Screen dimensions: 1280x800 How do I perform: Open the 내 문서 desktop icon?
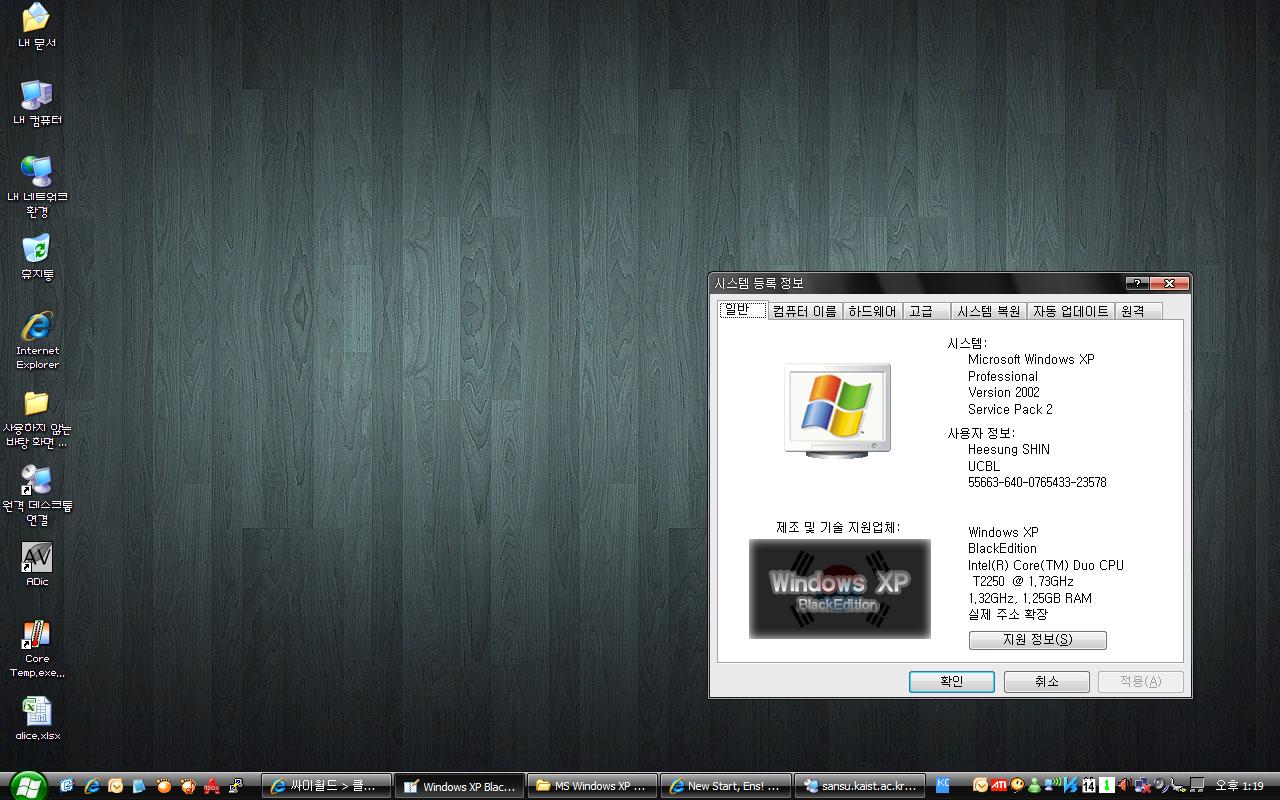[36, 26]
